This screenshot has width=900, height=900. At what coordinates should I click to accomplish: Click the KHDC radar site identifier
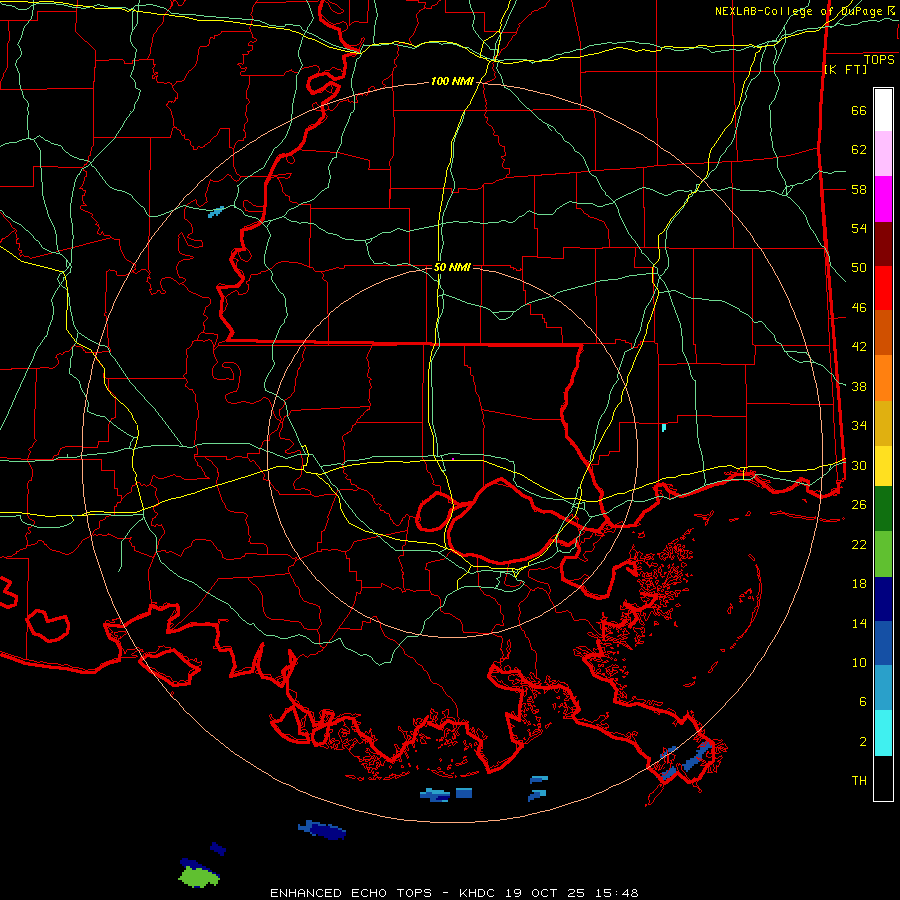pyautogui.click(x=479, y=893)
